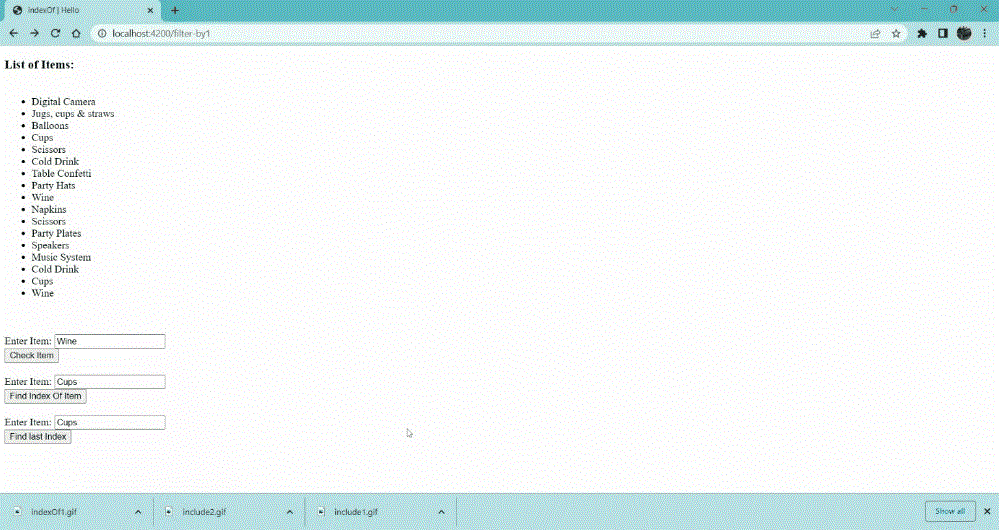Viewport: 999px width, 530px height.
Task: Click the indexOf1.gif file icon
Action: 18,512
